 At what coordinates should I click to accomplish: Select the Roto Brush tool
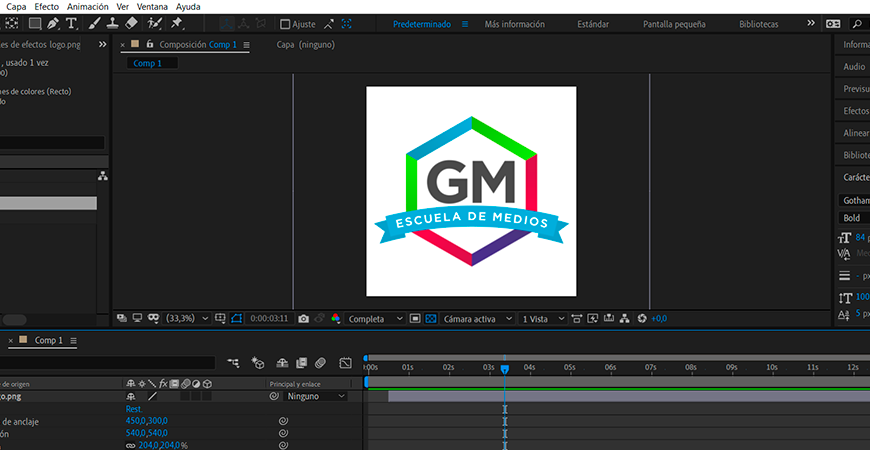tap(155, 24)
